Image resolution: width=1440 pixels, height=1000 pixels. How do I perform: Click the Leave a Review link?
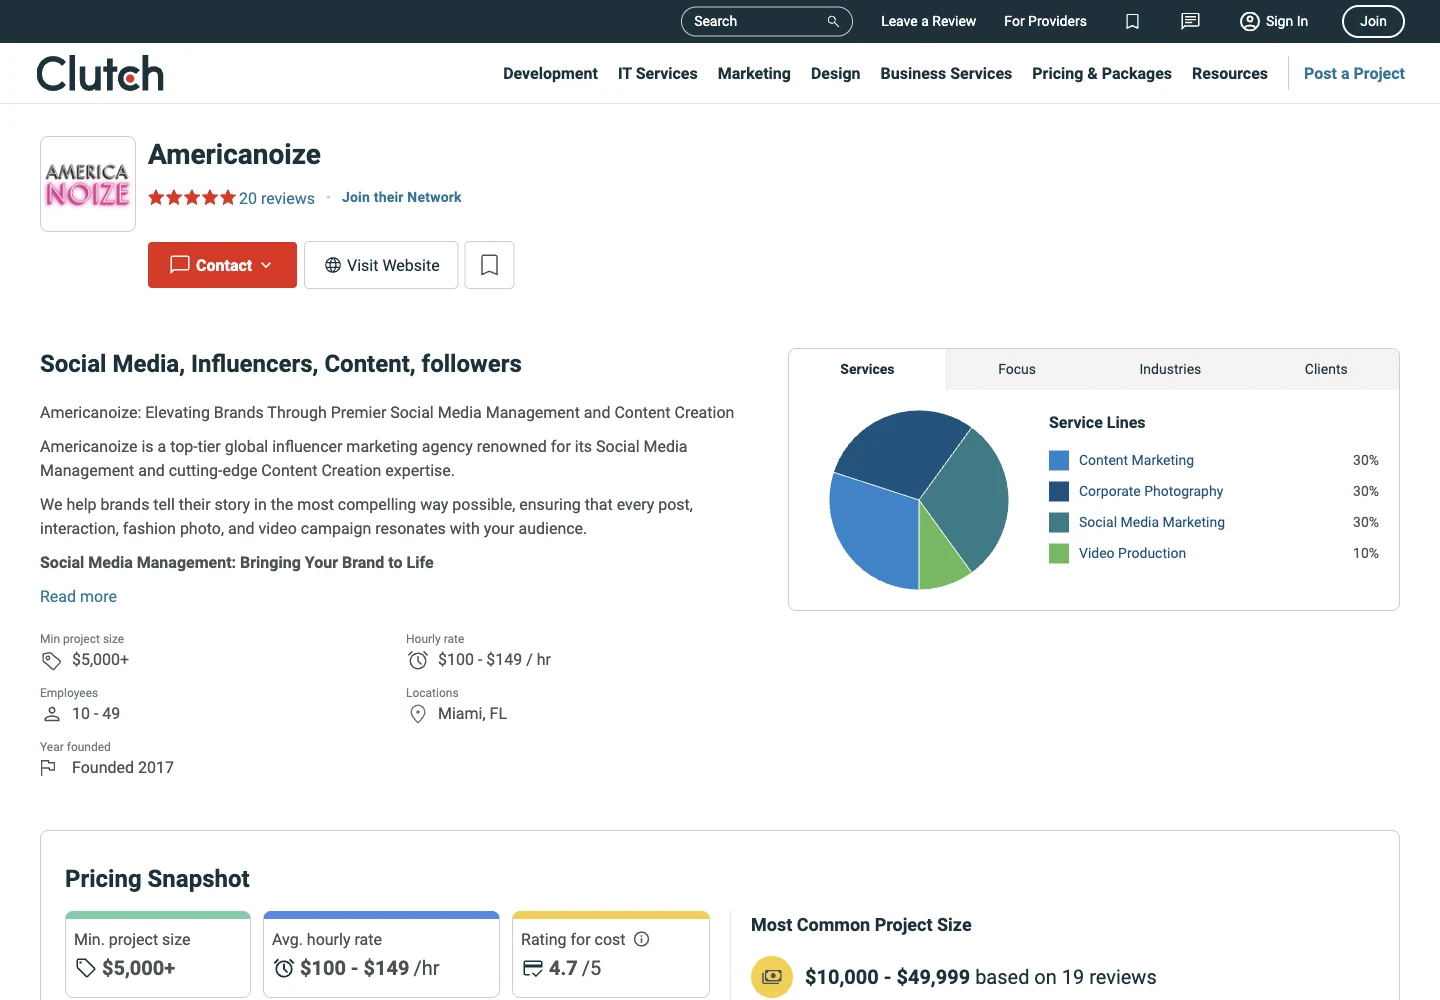coord(928,21)
